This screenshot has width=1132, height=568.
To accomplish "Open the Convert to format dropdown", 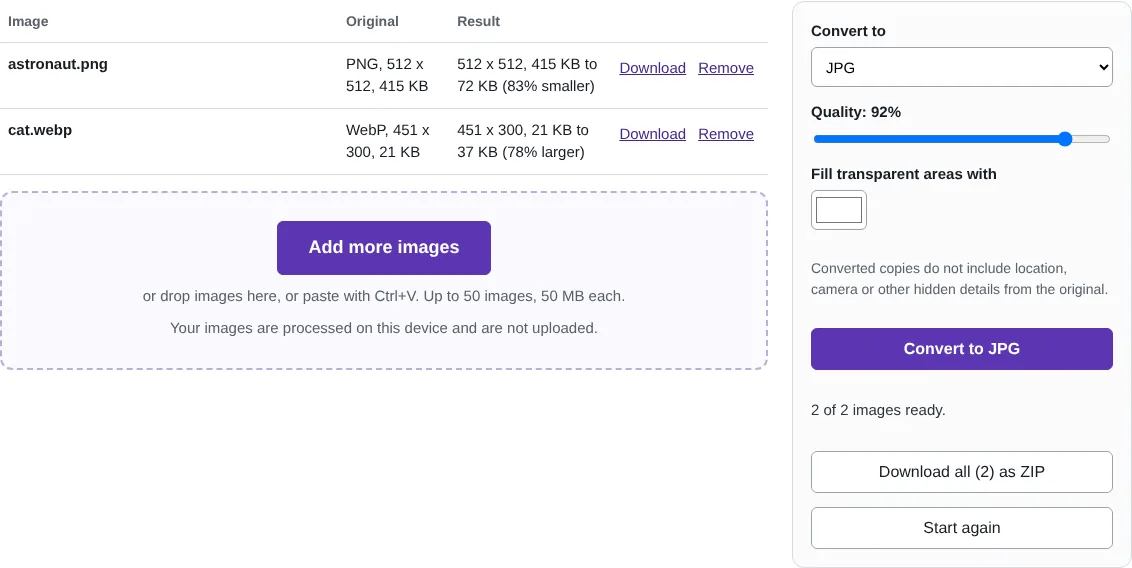I will point(962,67).
